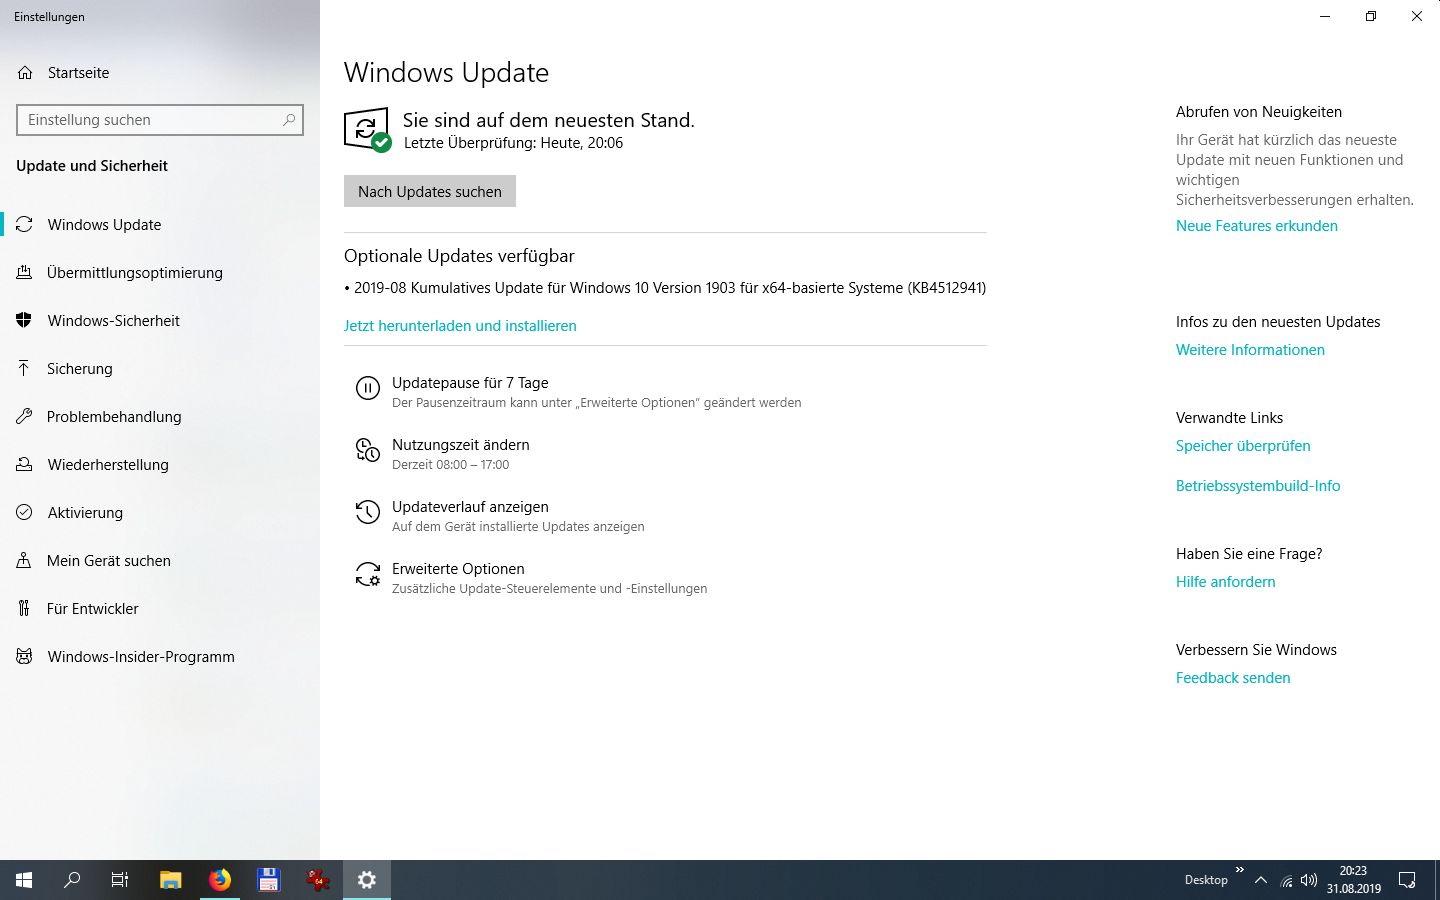Viewport: 1440px width, 900px height.
Task: Click Weitere Informationen link
Action: [1250, 350]
